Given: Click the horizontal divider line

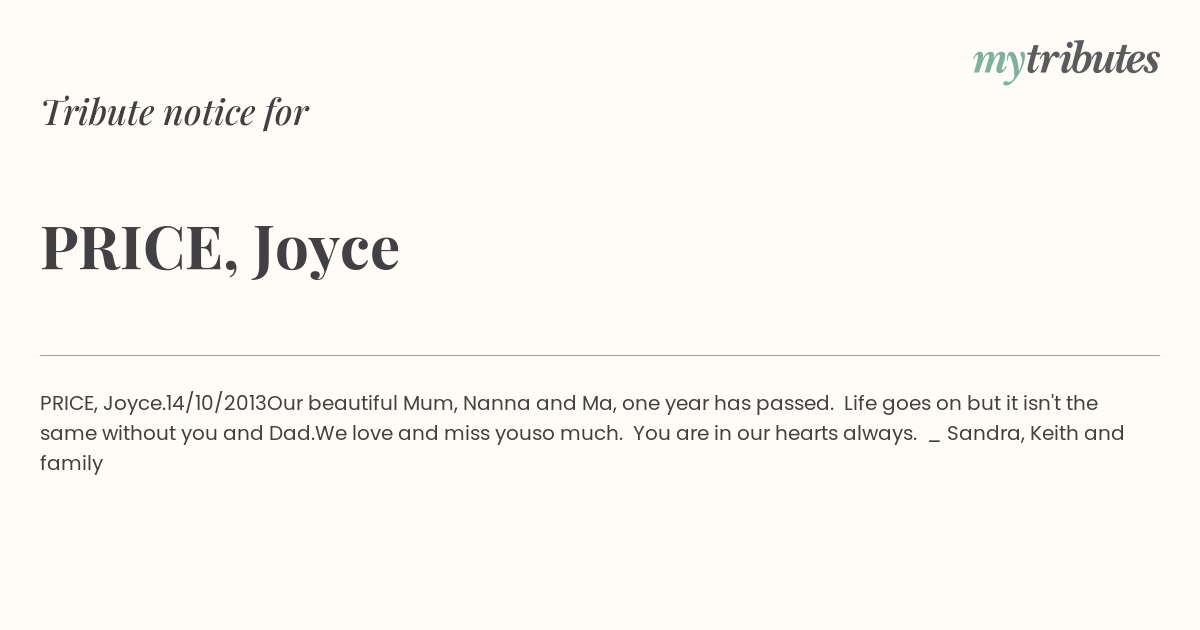Looking at the screenshot, I should 600,355.
